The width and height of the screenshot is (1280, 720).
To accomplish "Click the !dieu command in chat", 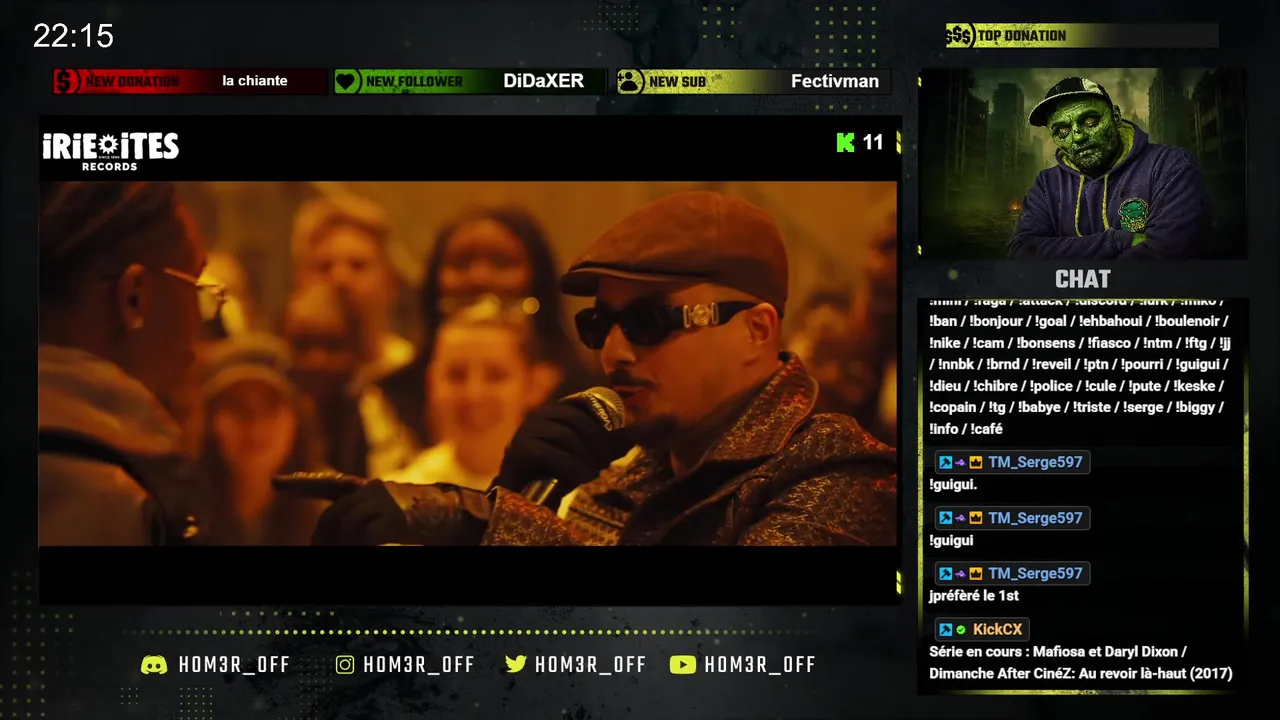I will [946, 386].
